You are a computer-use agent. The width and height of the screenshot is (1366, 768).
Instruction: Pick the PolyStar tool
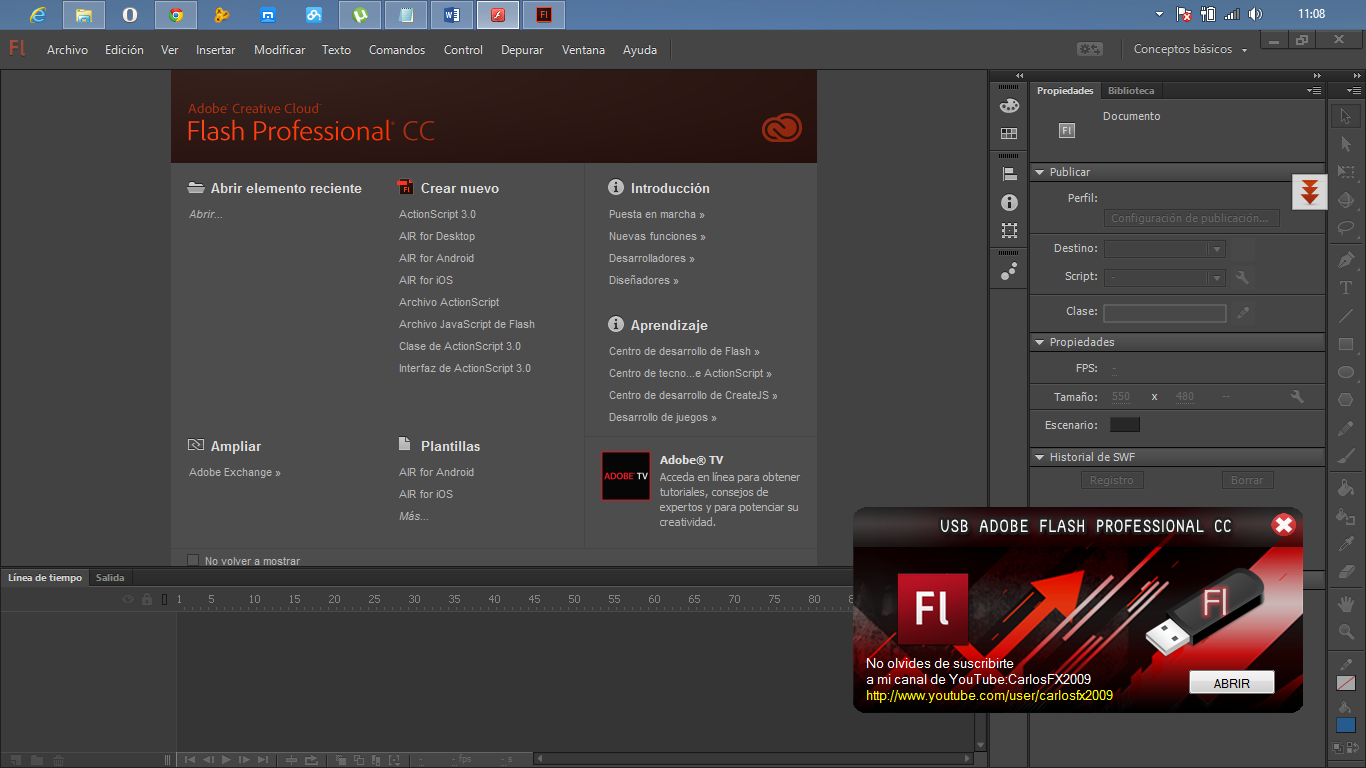pos(1346,400)
